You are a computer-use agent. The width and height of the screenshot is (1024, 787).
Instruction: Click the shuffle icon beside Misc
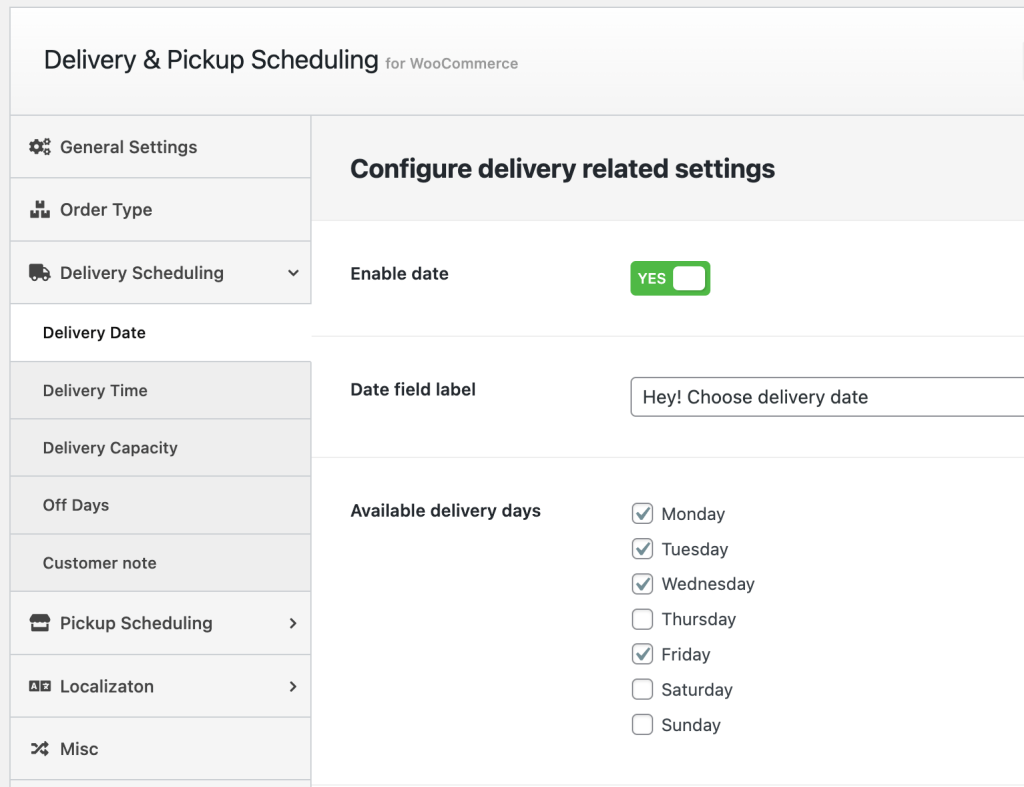tap(39, 748)
